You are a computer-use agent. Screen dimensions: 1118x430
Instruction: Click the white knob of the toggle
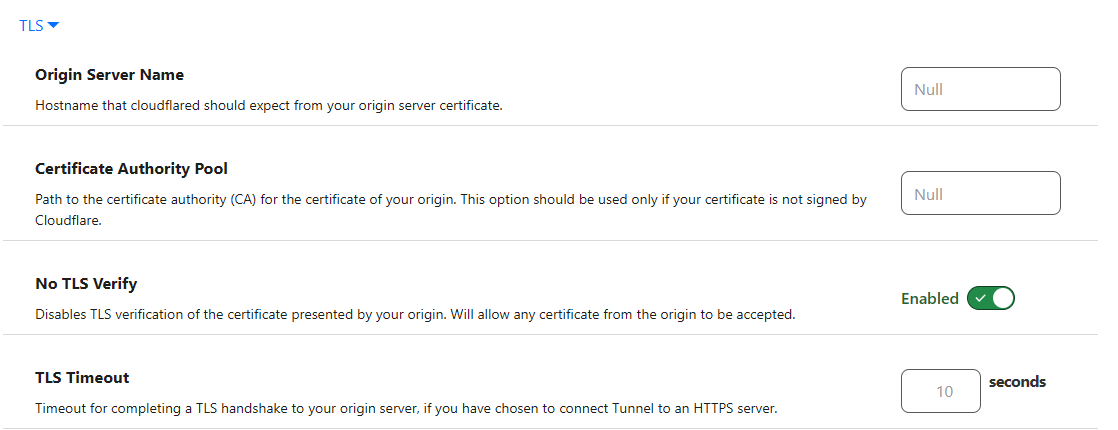tap(1002, 298)
